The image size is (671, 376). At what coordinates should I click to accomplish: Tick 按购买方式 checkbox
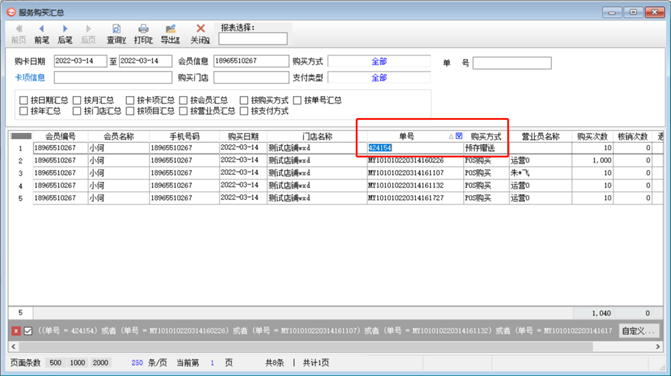[244, 100]
